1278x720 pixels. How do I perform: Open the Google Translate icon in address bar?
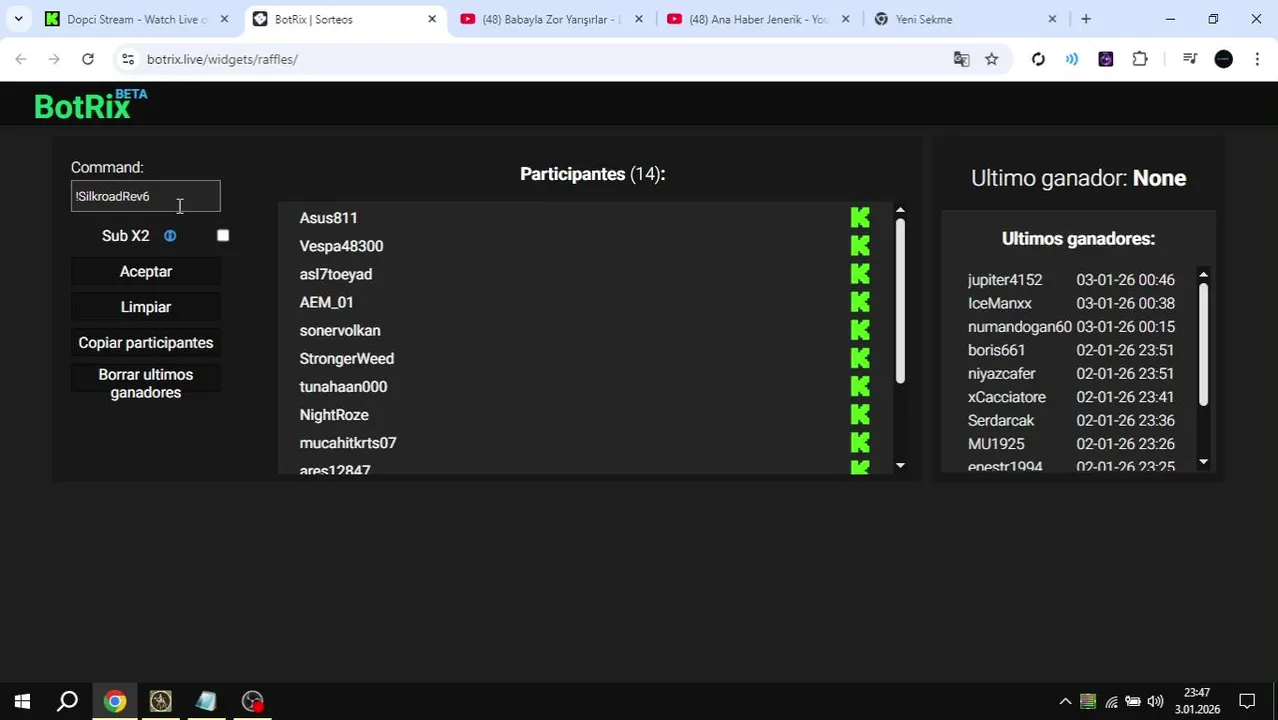click(961, 59)
